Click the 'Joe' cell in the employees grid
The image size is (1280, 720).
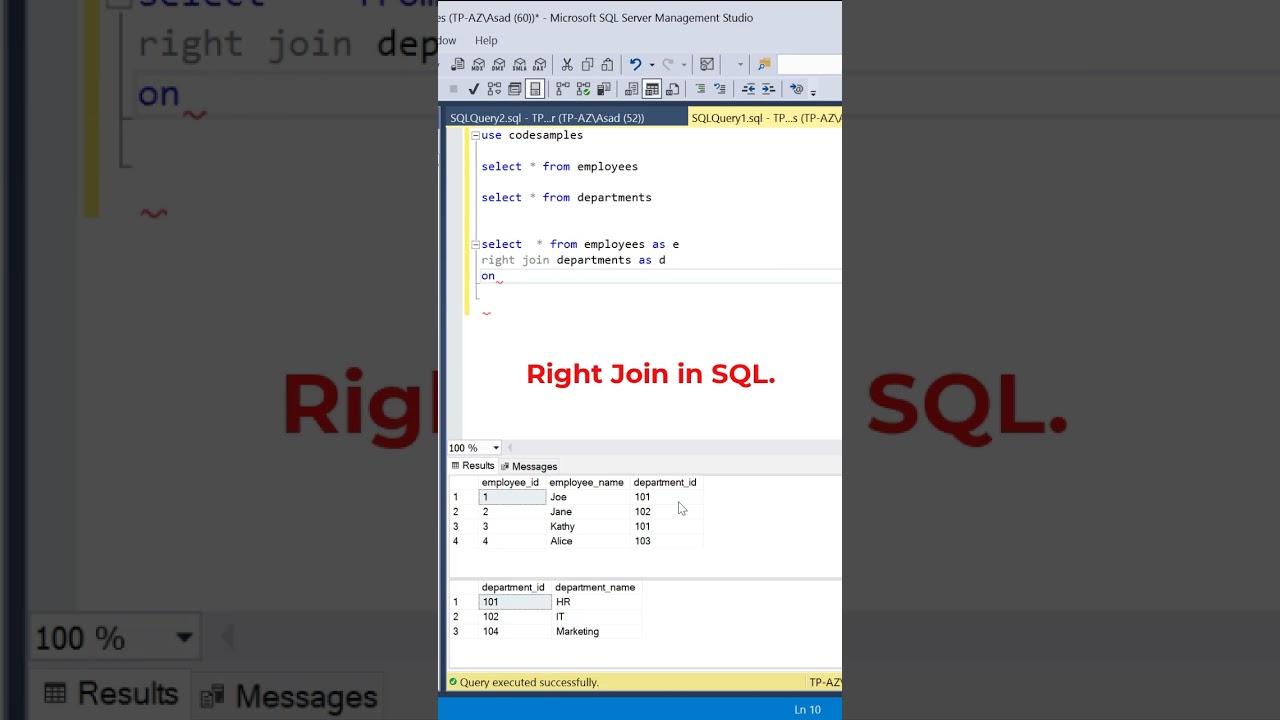[x=588, y=497]
